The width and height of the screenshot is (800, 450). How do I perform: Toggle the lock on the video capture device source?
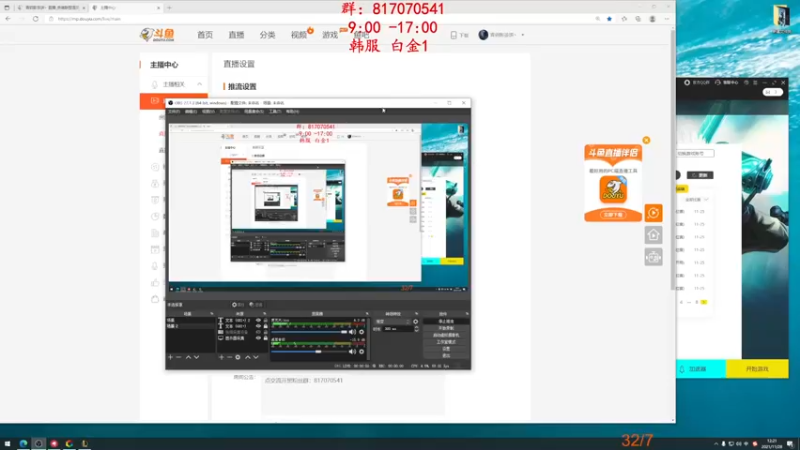pos(265,332)
